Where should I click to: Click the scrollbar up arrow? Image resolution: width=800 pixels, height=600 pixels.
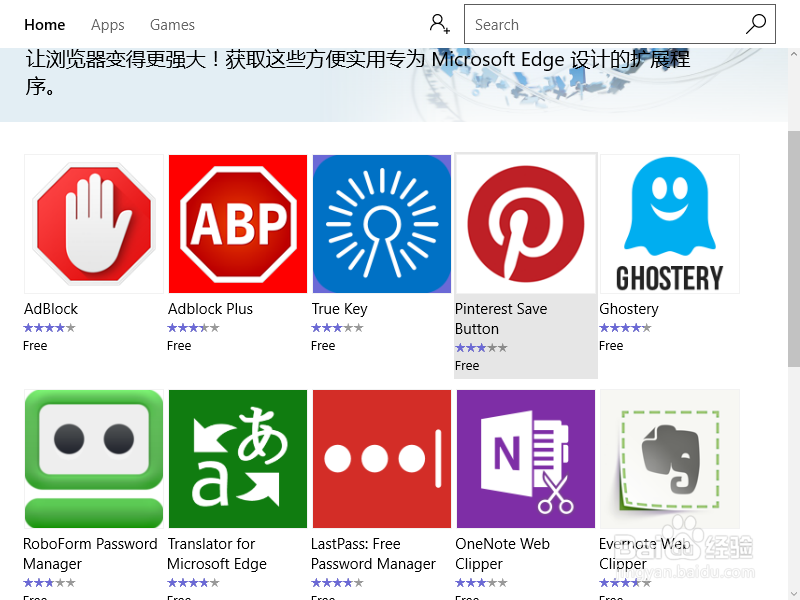(794, 54)
